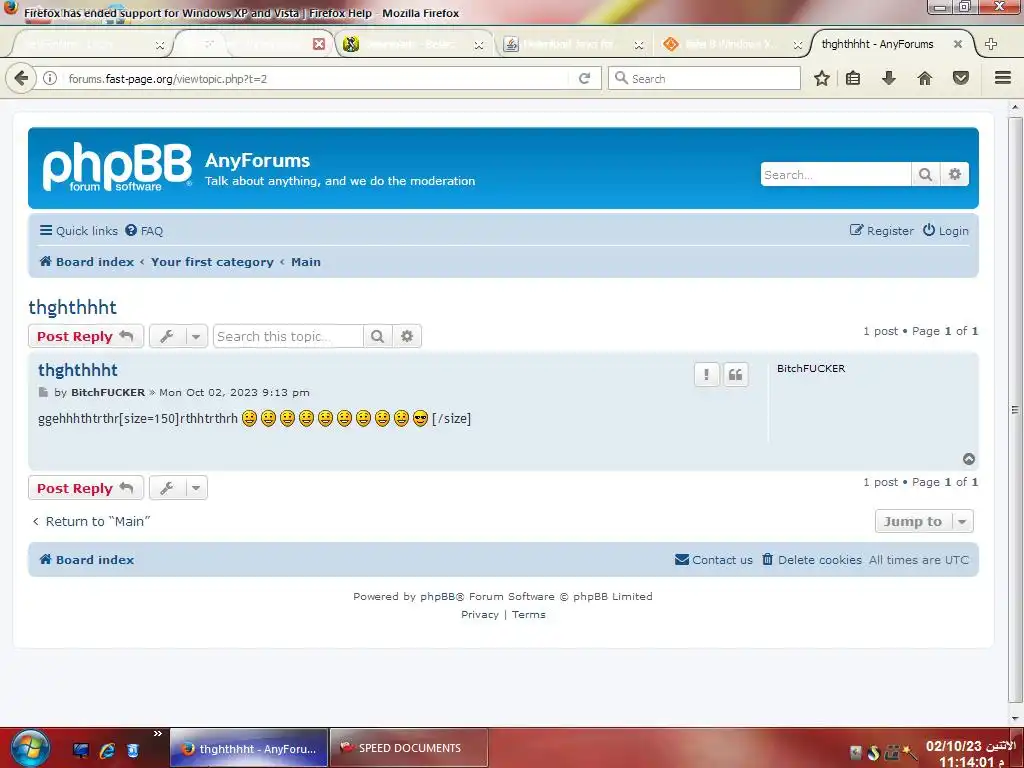Open advanced search from header gear
The width and height of the screenshot is (1024, 768).
tap(955, 174)
